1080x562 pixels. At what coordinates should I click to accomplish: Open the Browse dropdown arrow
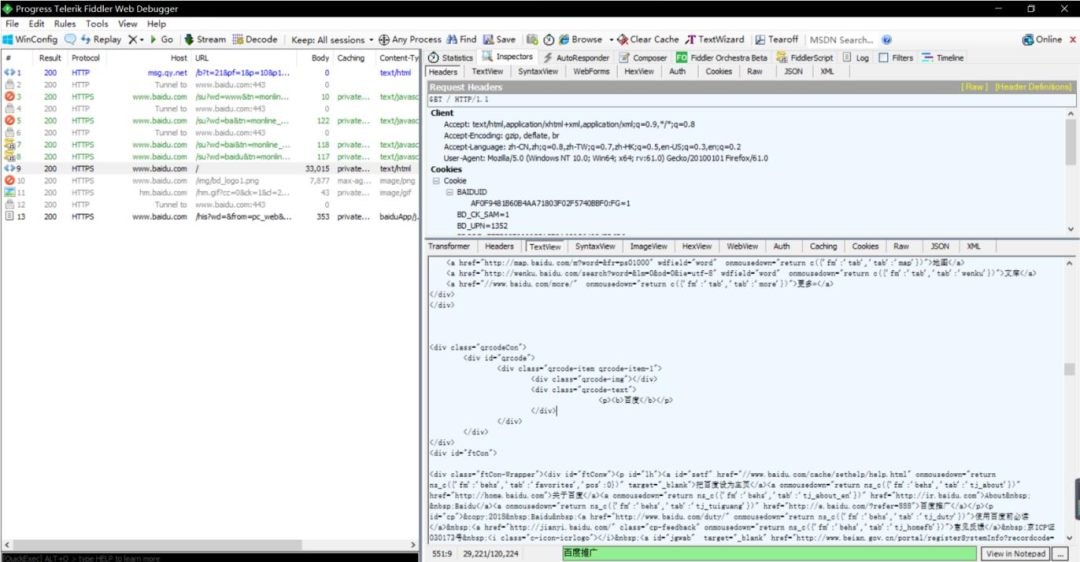pyautogui.click(x=611, y=40)
